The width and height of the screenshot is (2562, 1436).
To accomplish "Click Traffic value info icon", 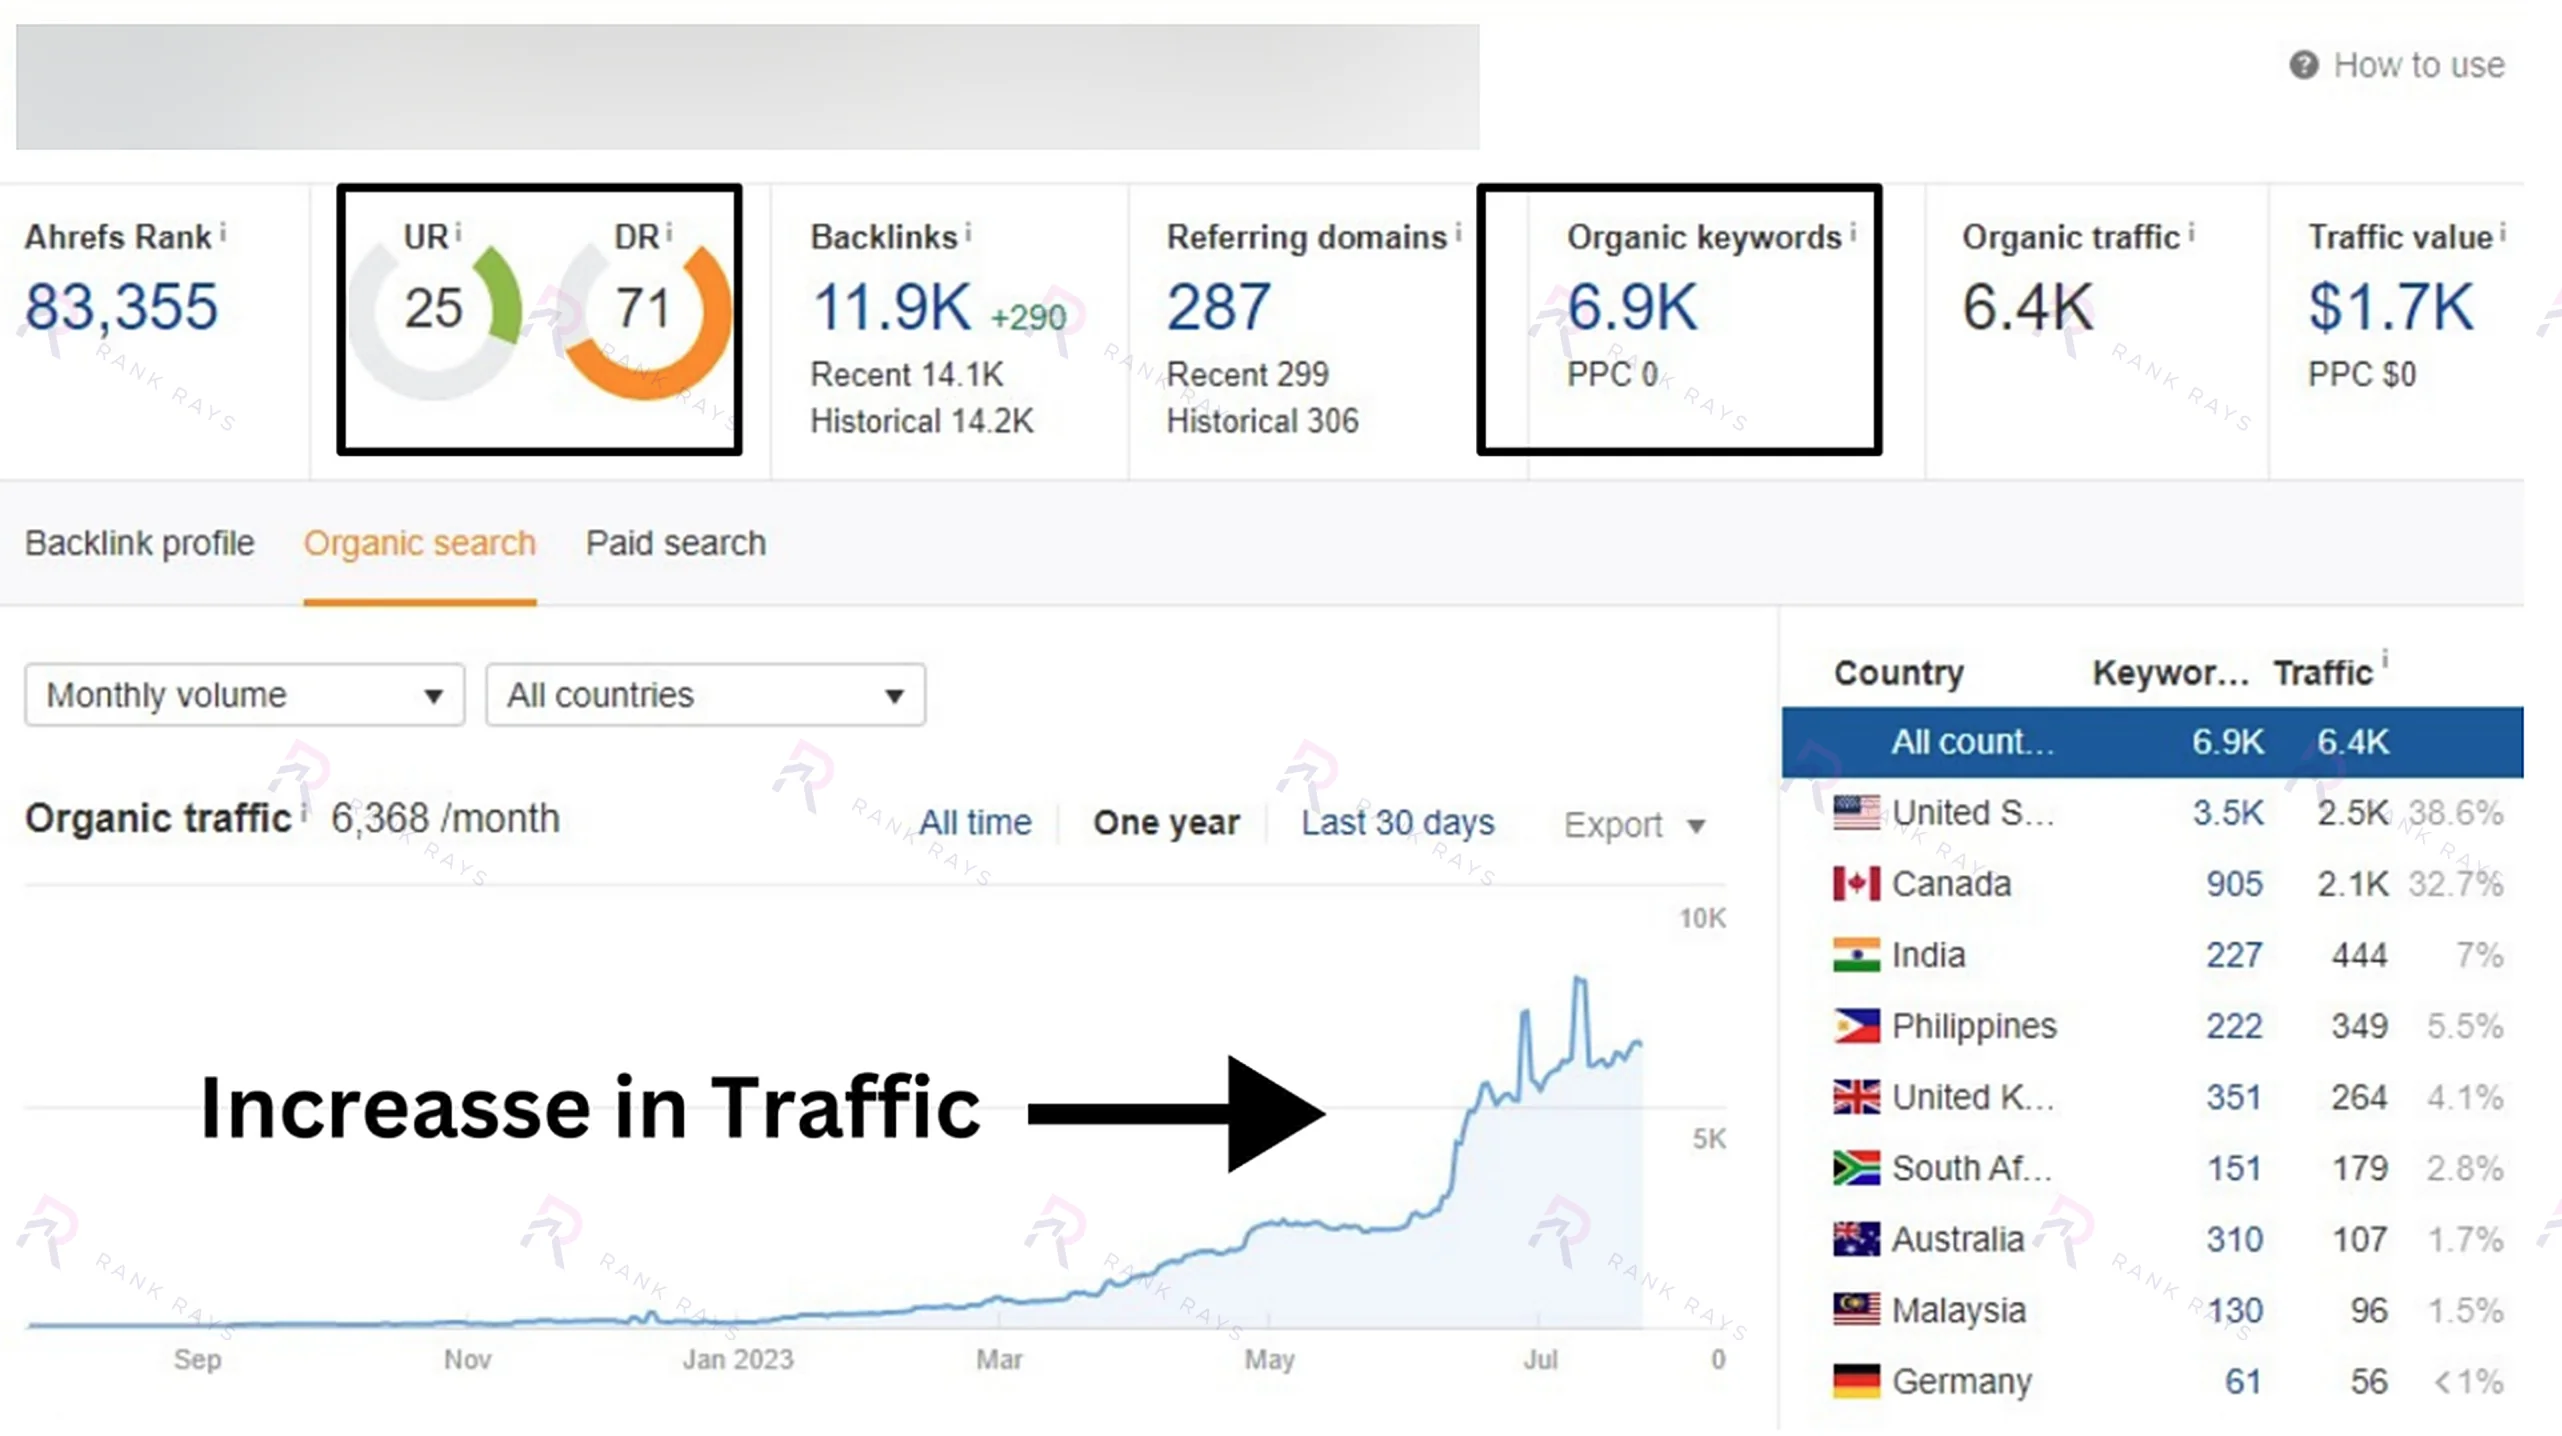I will [2503, 233].
